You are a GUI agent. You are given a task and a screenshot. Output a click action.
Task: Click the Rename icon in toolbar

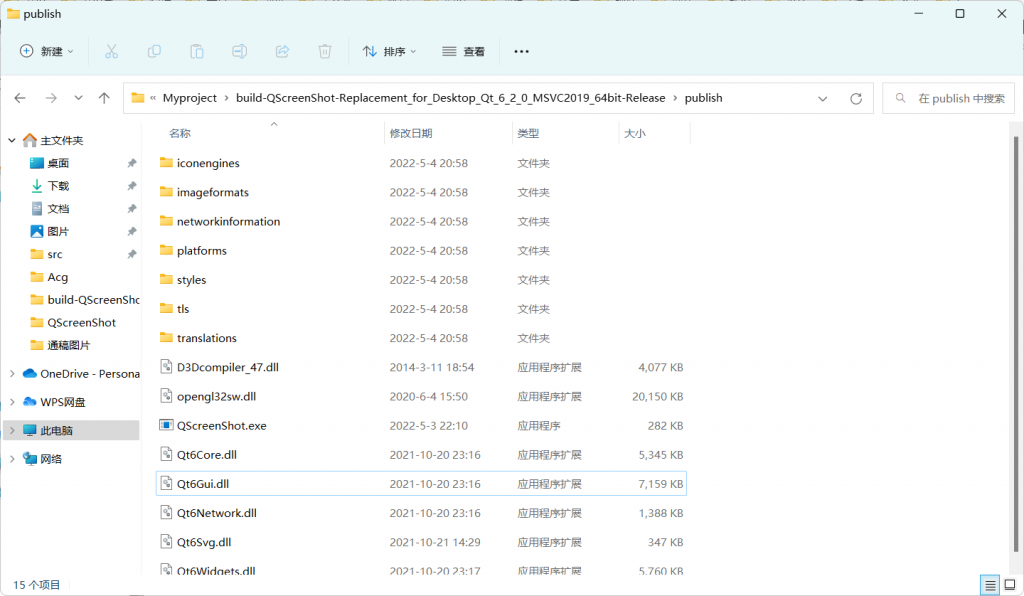[x=240, y=52]
